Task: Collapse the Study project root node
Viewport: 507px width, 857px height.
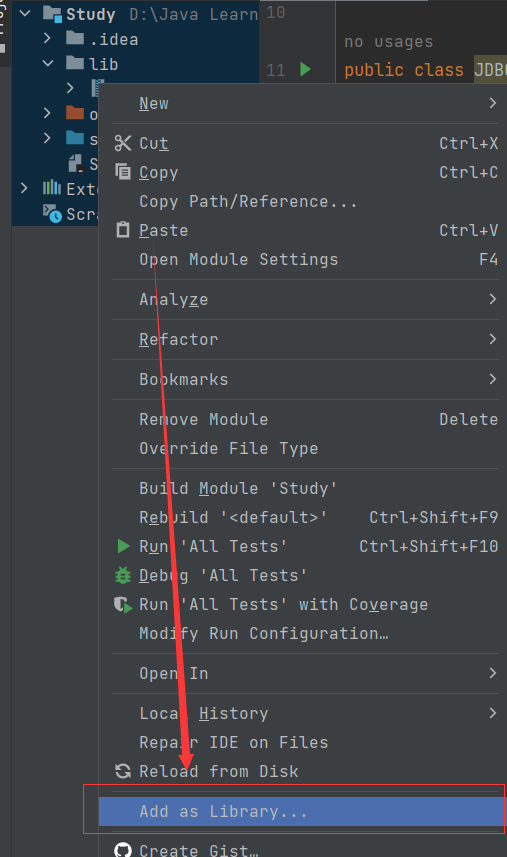Action: coord(25,14)
